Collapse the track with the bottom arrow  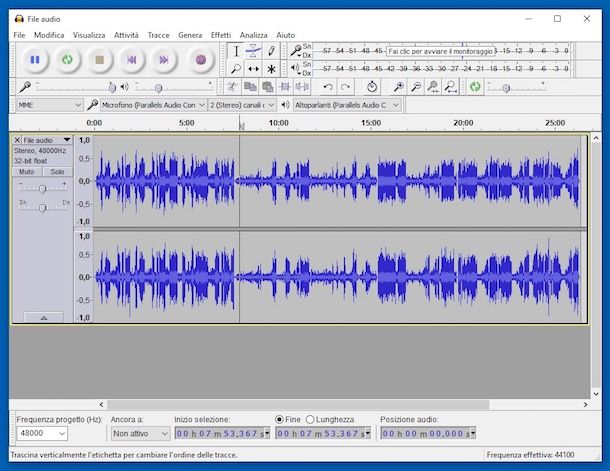(x=44, y=318)
